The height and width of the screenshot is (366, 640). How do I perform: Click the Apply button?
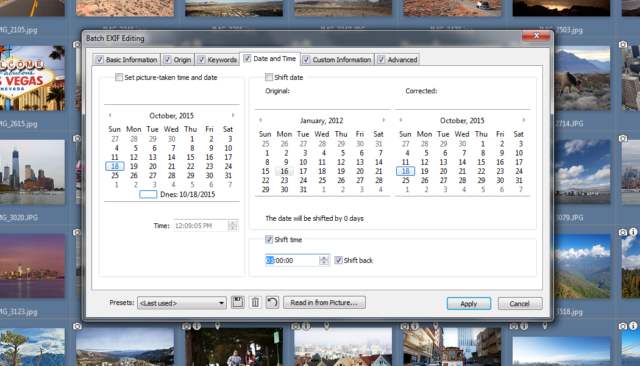tap(469, 304)
